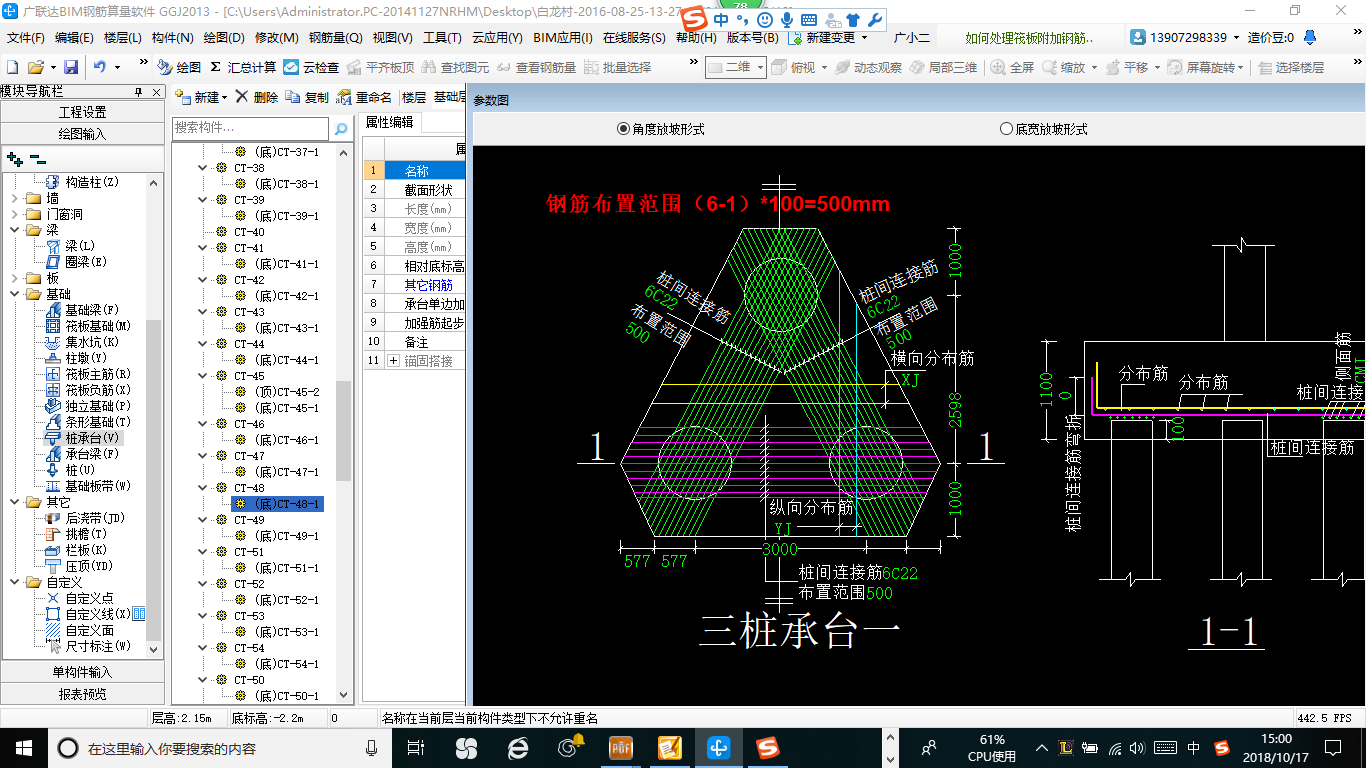The image size is (1366, 768).
Task: Select (底)CT-48-1 in component list
Action: coord(278,504)
